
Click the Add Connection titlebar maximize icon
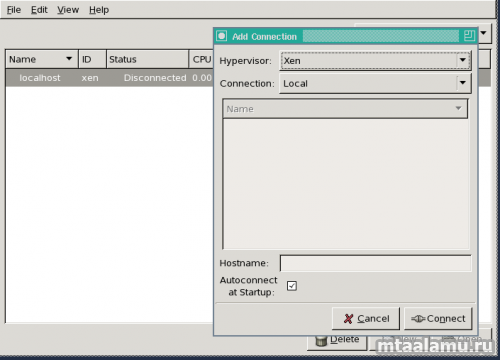pos(469,36)
